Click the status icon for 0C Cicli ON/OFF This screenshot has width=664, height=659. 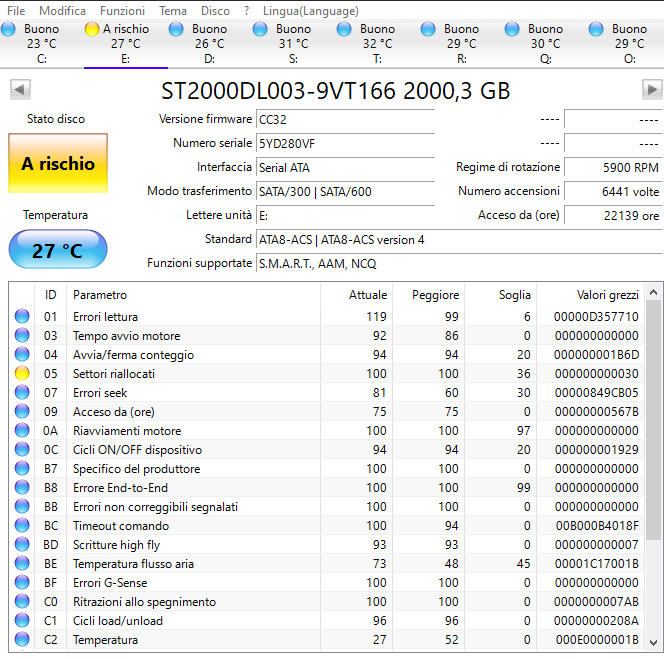click(x=22, y=449)
